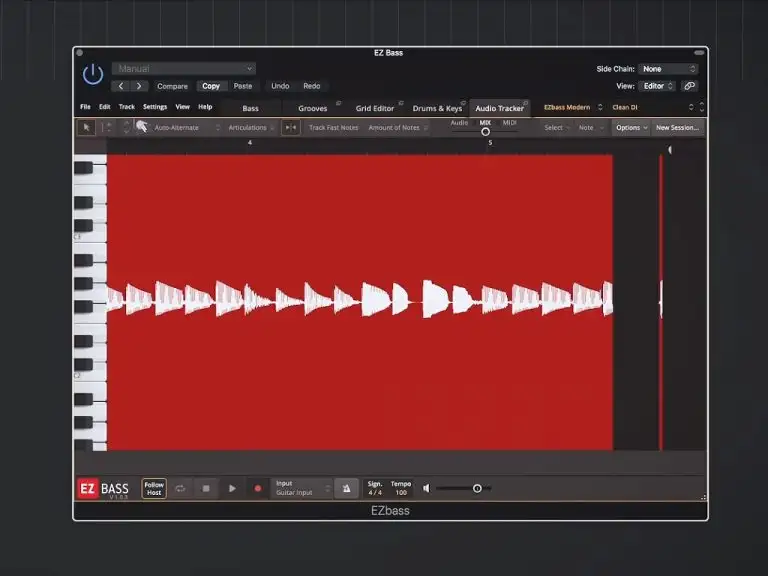This screenshot has width=768, height=576.
Task: Click the Undo button
Action: [x=280, y=86]
